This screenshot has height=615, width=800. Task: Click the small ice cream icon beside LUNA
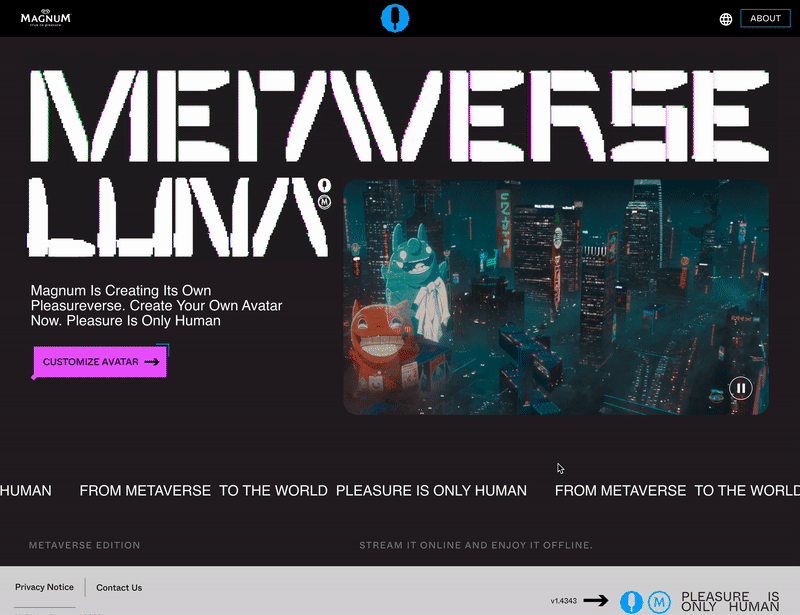click(x=324, y=185)
